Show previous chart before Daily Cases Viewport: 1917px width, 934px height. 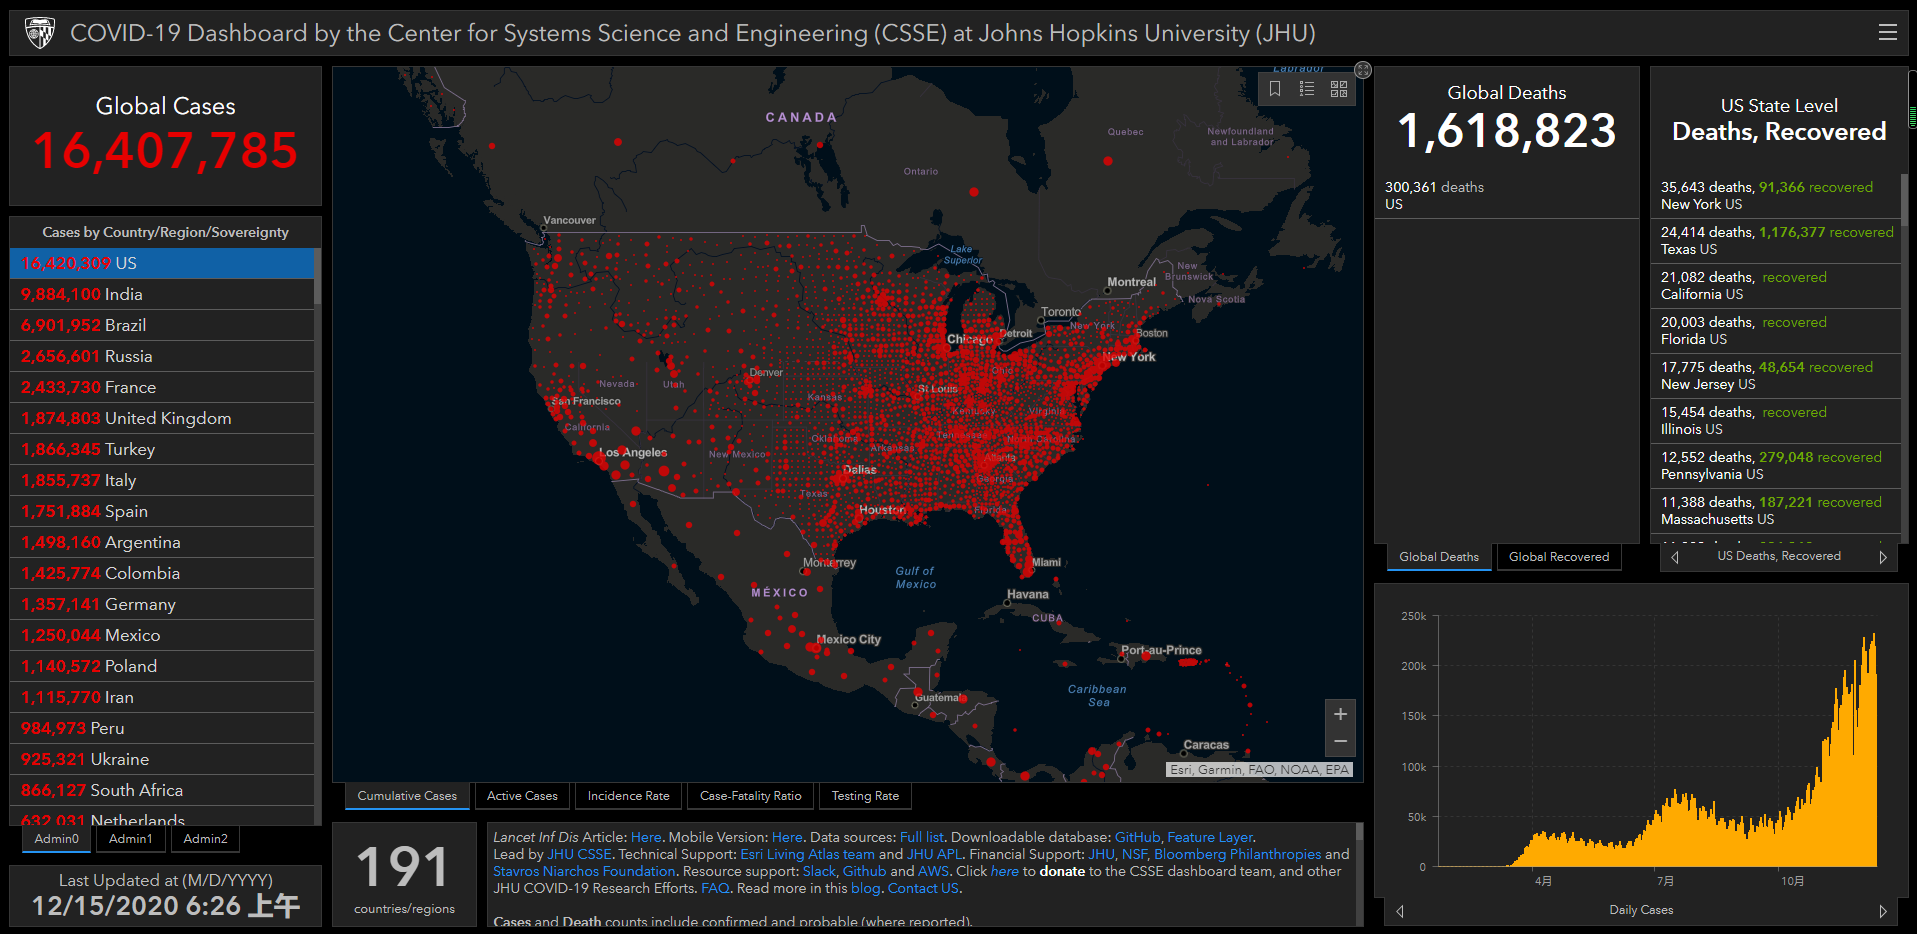tap(1400, 911)
